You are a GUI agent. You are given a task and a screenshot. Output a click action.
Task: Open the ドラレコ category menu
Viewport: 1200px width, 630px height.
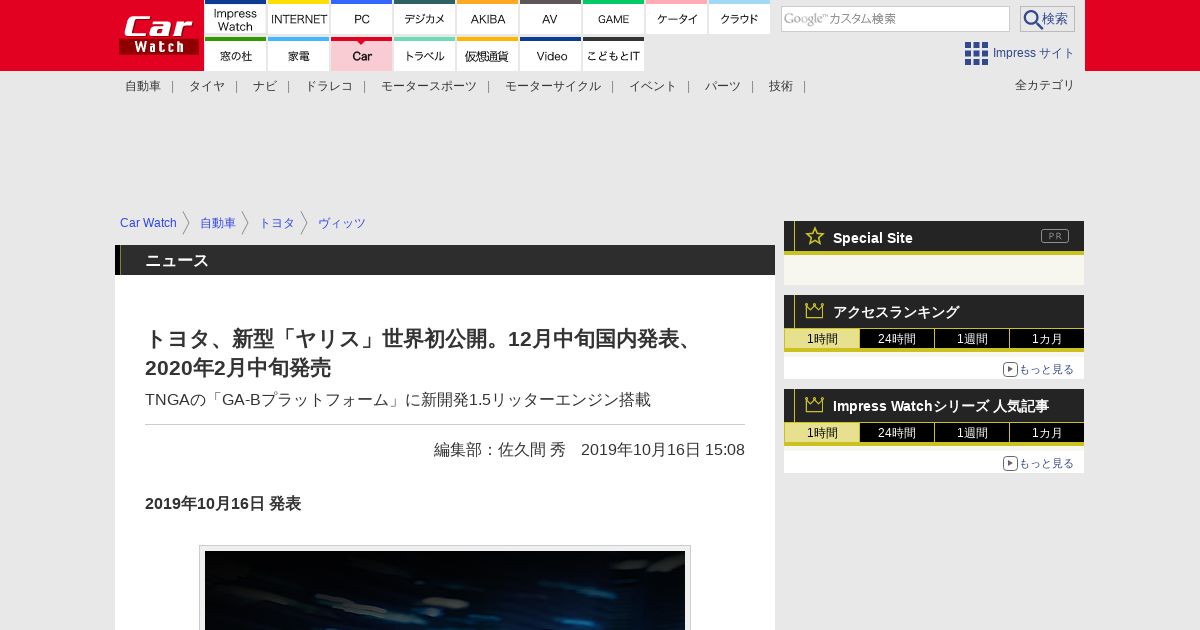[329, 86]
